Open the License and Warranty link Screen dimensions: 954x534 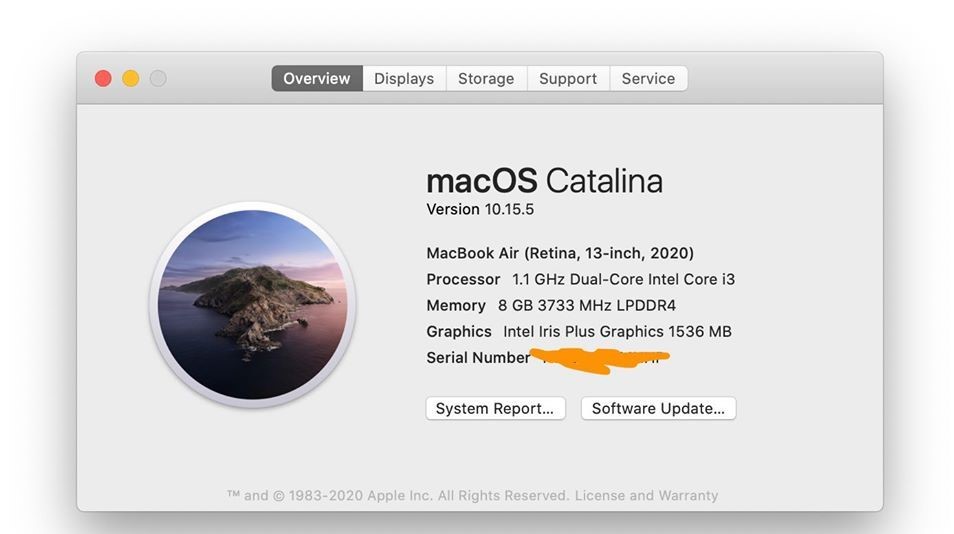tap(646, 495)
